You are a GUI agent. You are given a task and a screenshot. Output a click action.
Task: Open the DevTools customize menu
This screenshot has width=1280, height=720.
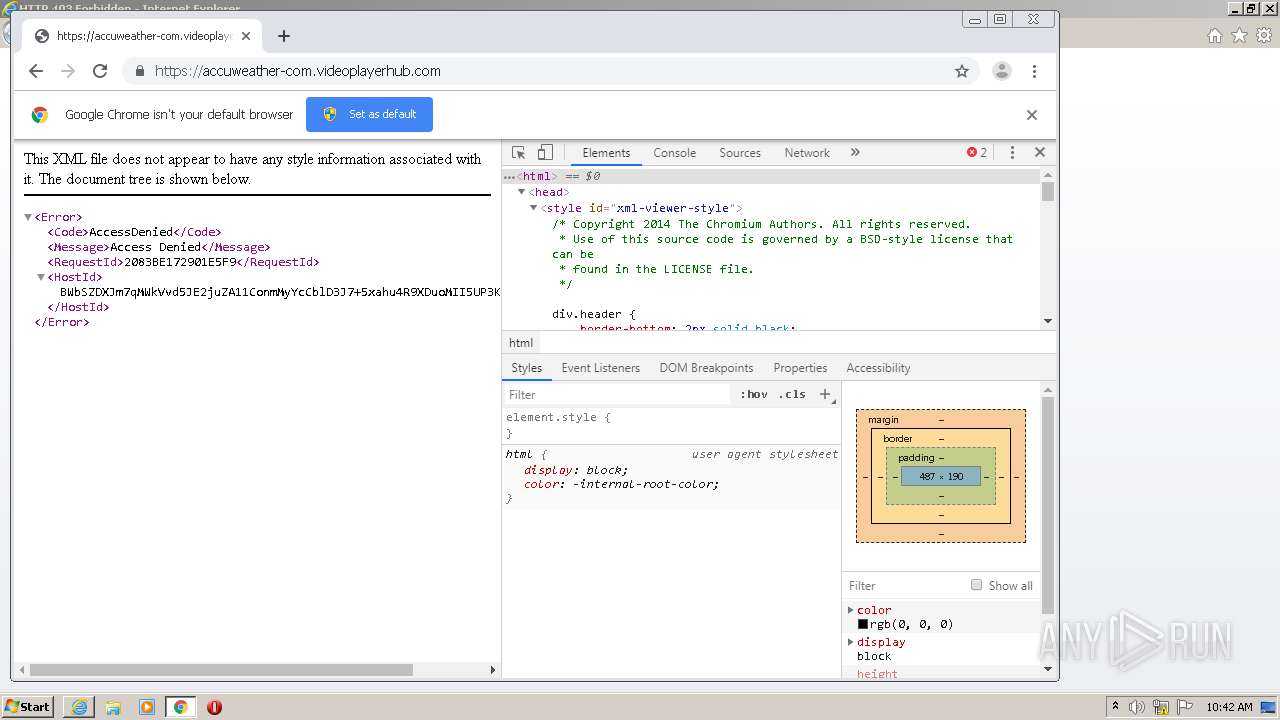click(x=1012, y=153)
